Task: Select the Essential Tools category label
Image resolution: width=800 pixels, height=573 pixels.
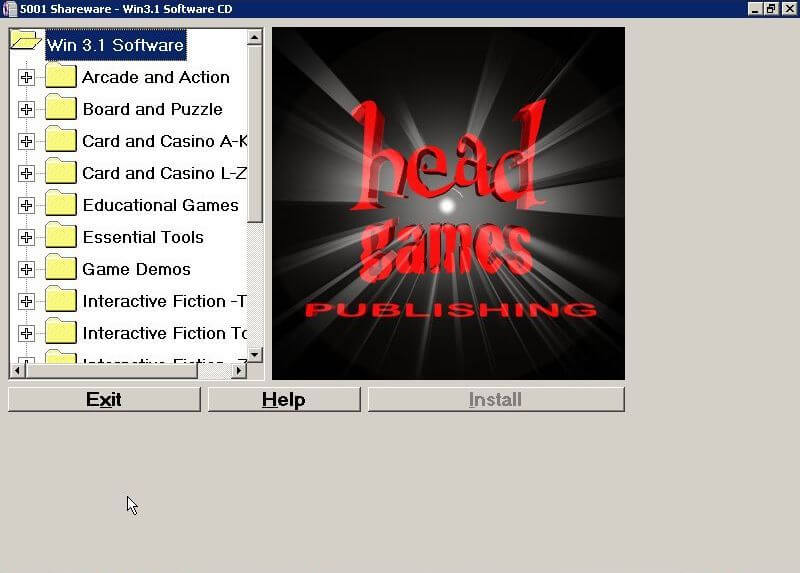Action: tap(143, 237)
